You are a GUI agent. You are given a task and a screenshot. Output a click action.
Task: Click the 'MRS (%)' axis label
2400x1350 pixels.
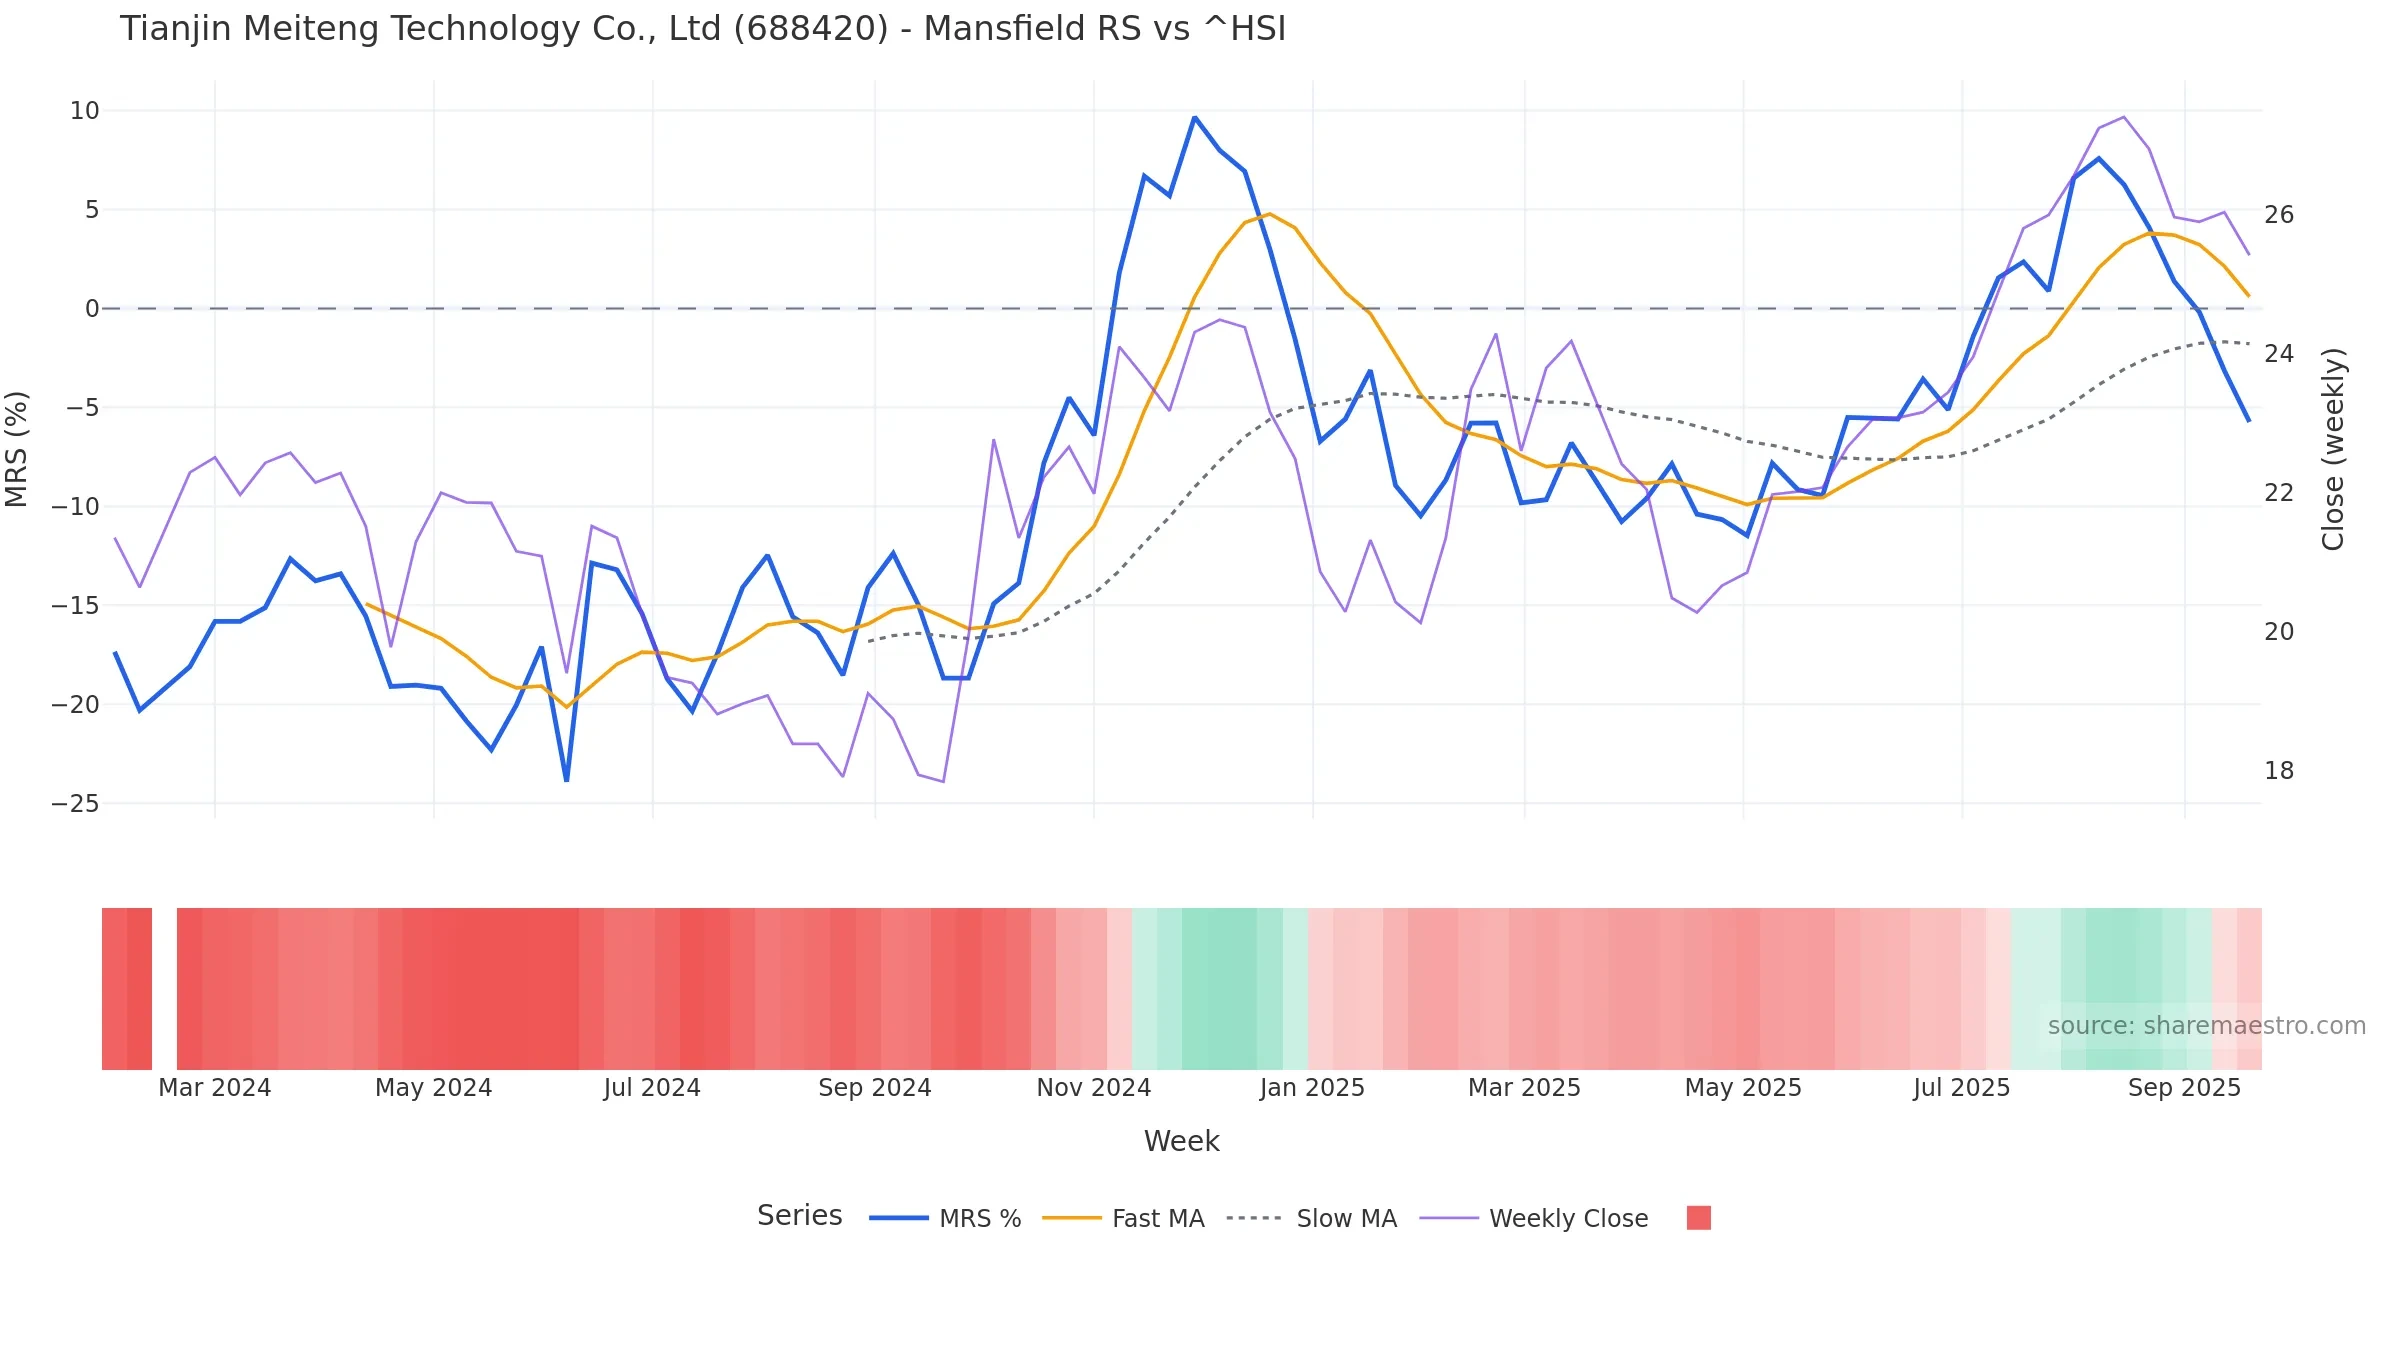click(x=17, y=449)
